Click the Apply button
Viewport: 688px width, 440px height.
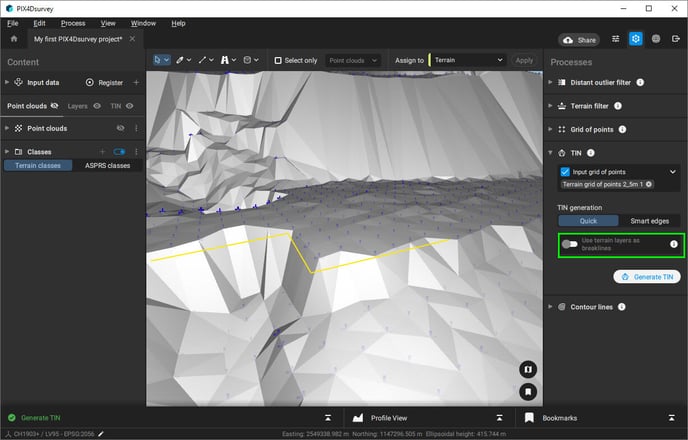click(x=524, y=60)
